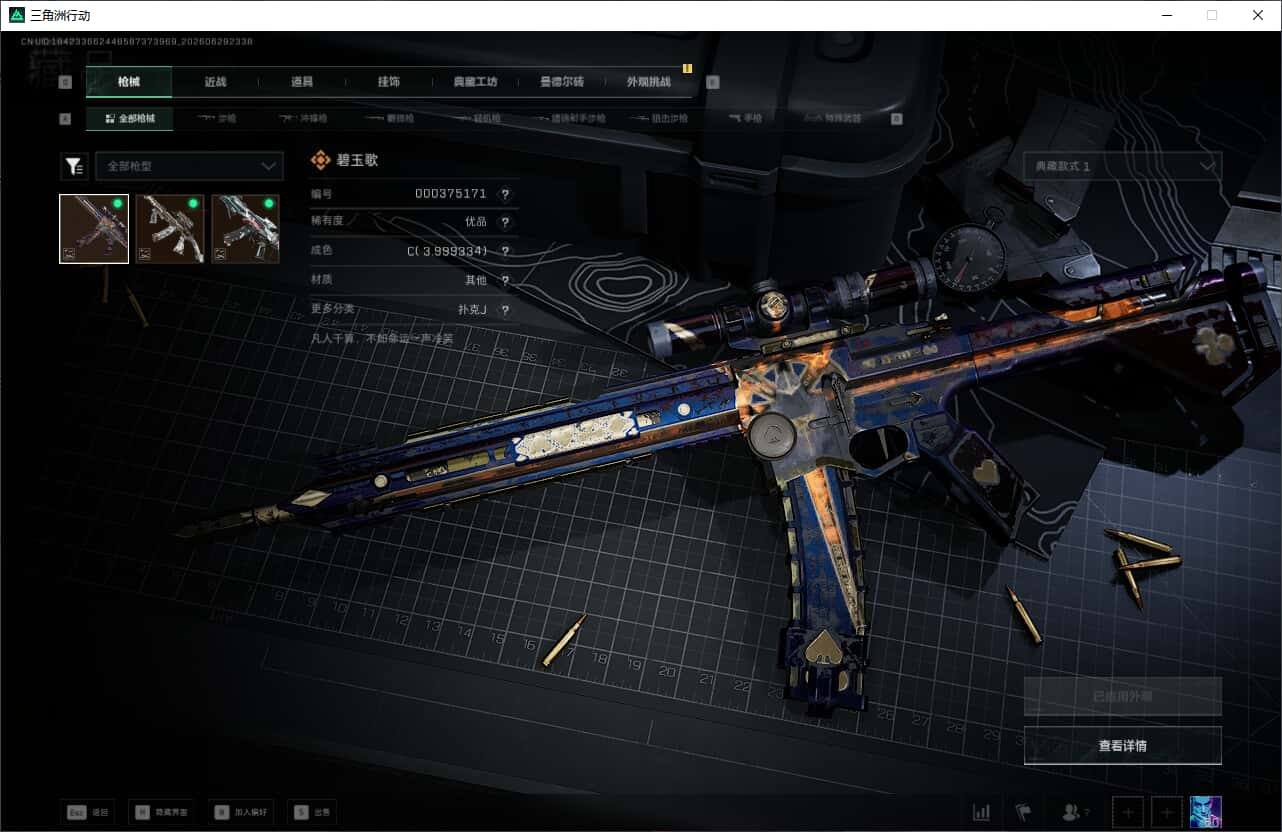Go to the 曼德尔砖 tab
1282x832 pixels.
click(562, 82)
